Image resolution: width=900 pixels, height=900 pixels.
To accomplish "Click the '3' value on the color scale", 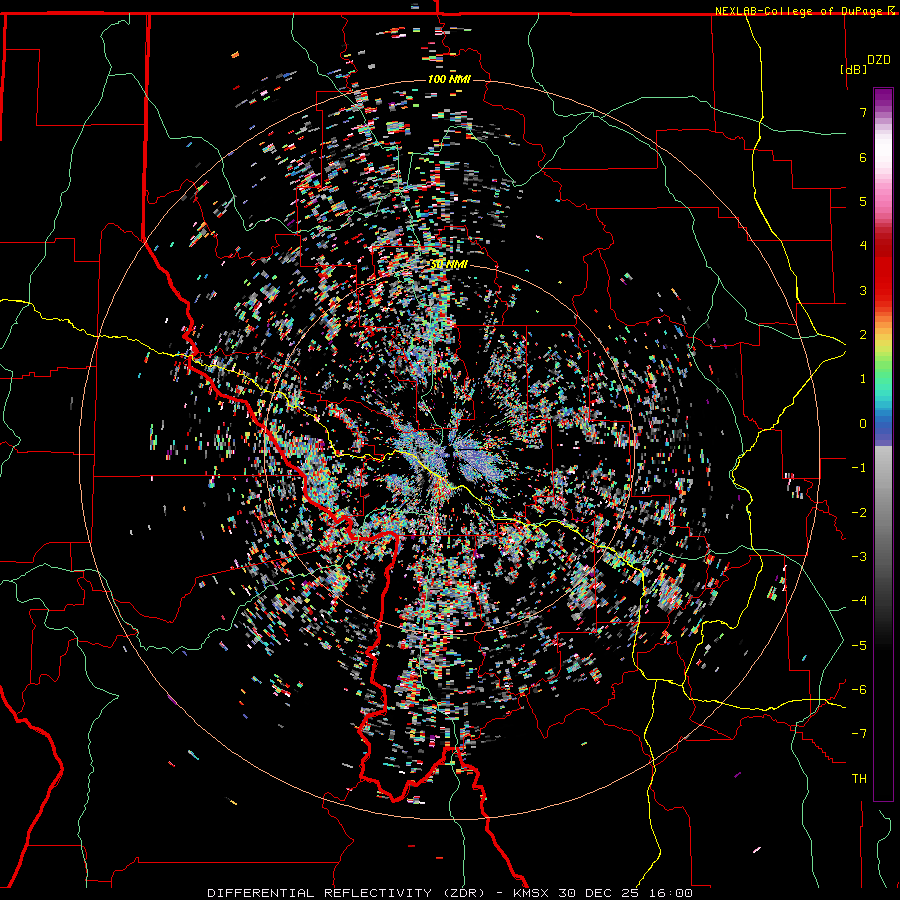I will (863, 290).
